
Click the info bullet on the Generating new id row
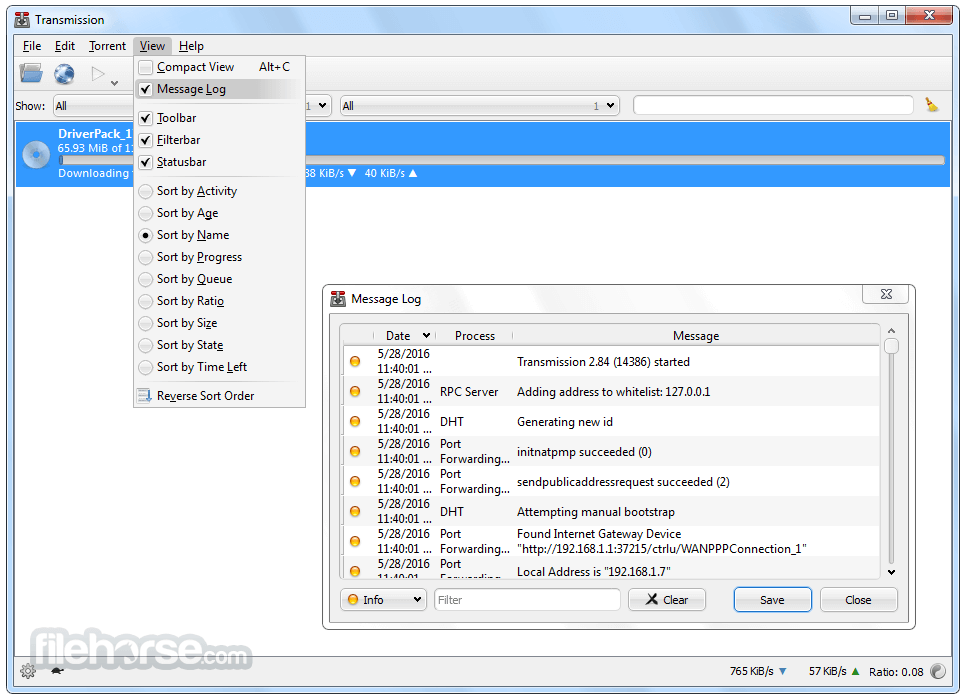355,421
